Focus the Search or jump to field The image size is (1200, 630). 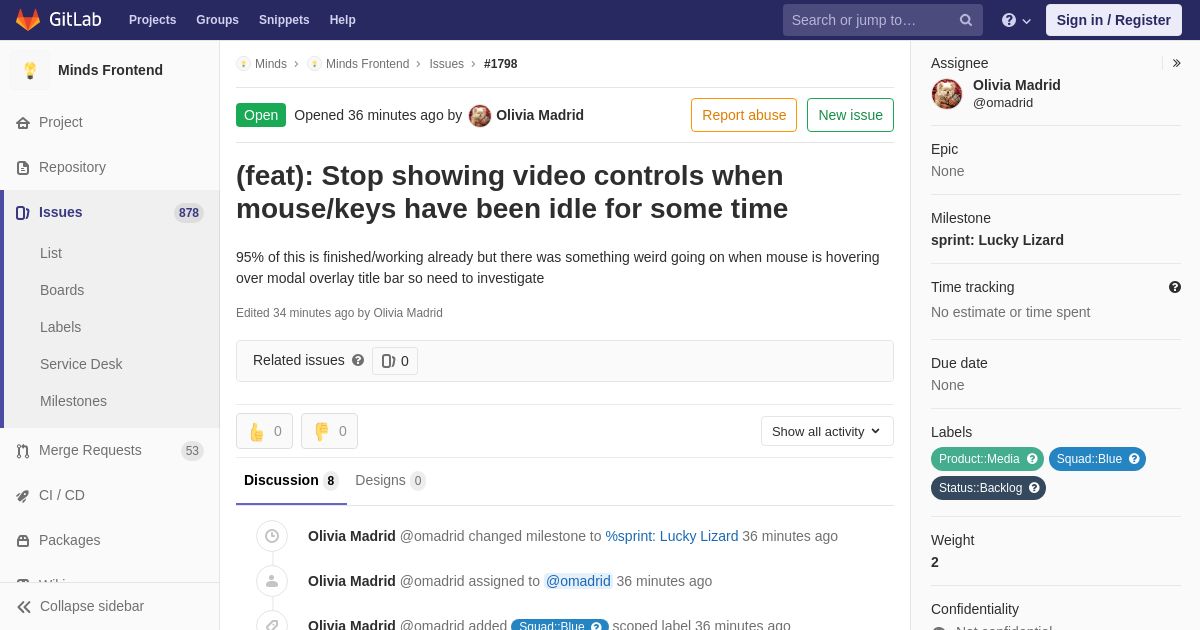[x=883, y=20]
